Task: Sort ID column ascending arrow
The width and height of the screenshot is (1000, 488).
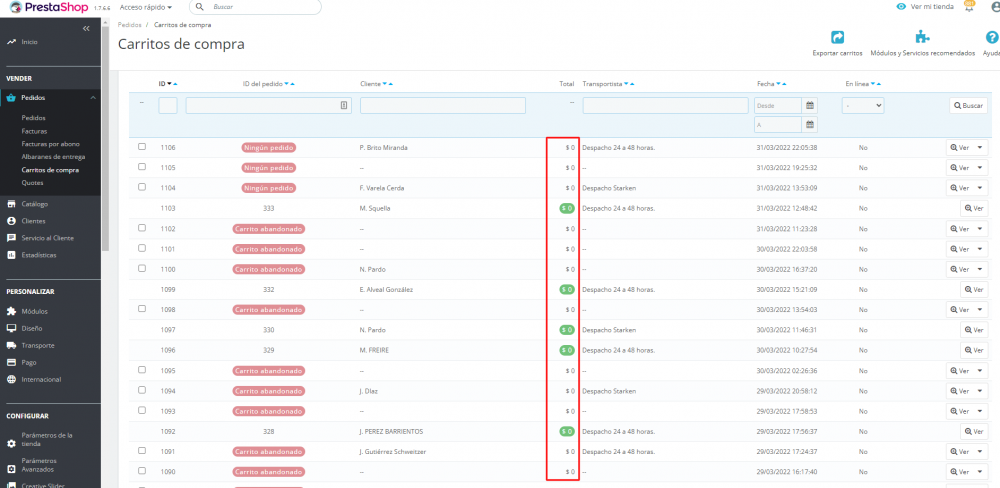Action: (175, 84)
